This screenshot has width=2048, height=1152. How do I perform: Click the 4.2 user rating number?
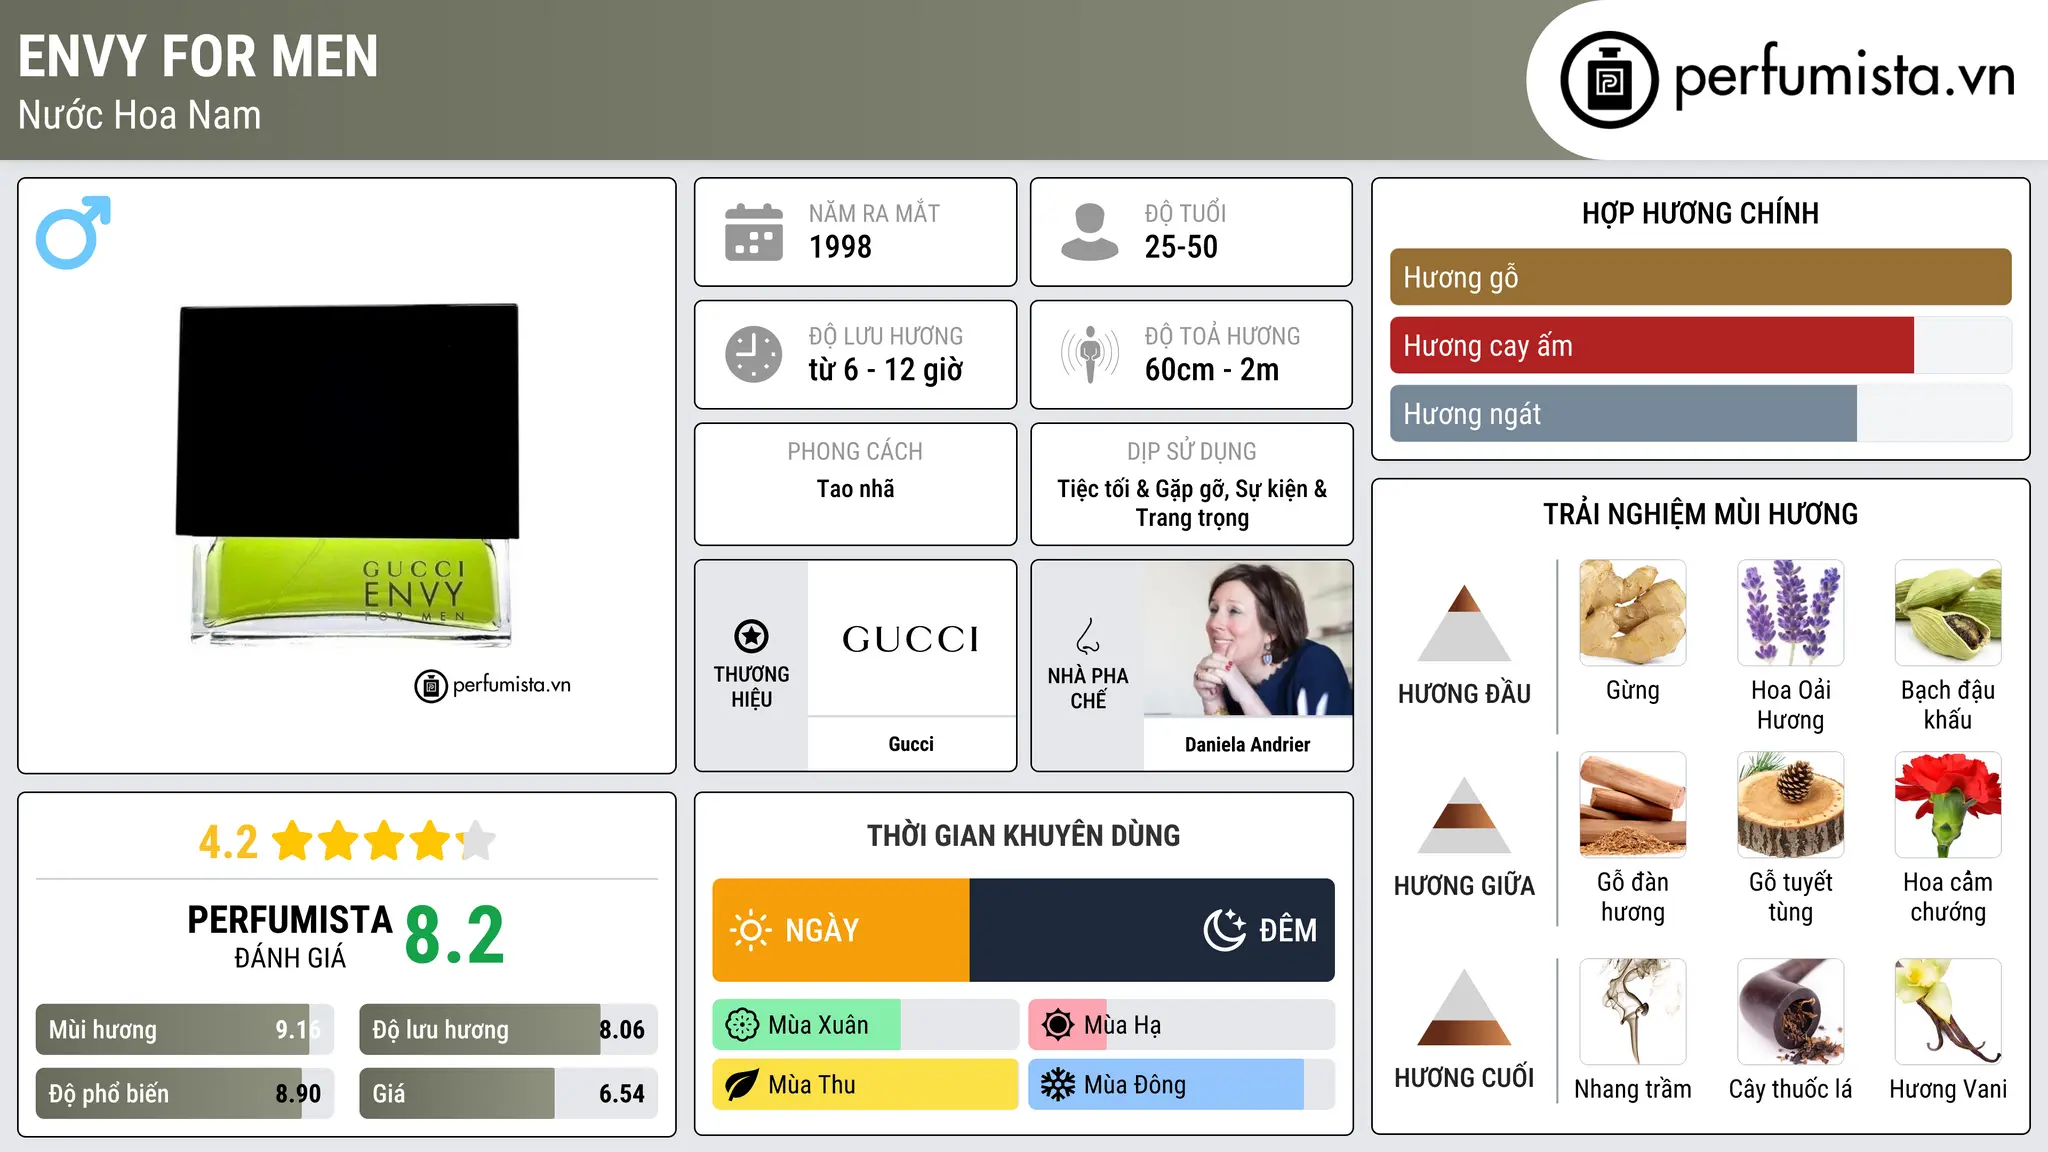coord(228,842)
